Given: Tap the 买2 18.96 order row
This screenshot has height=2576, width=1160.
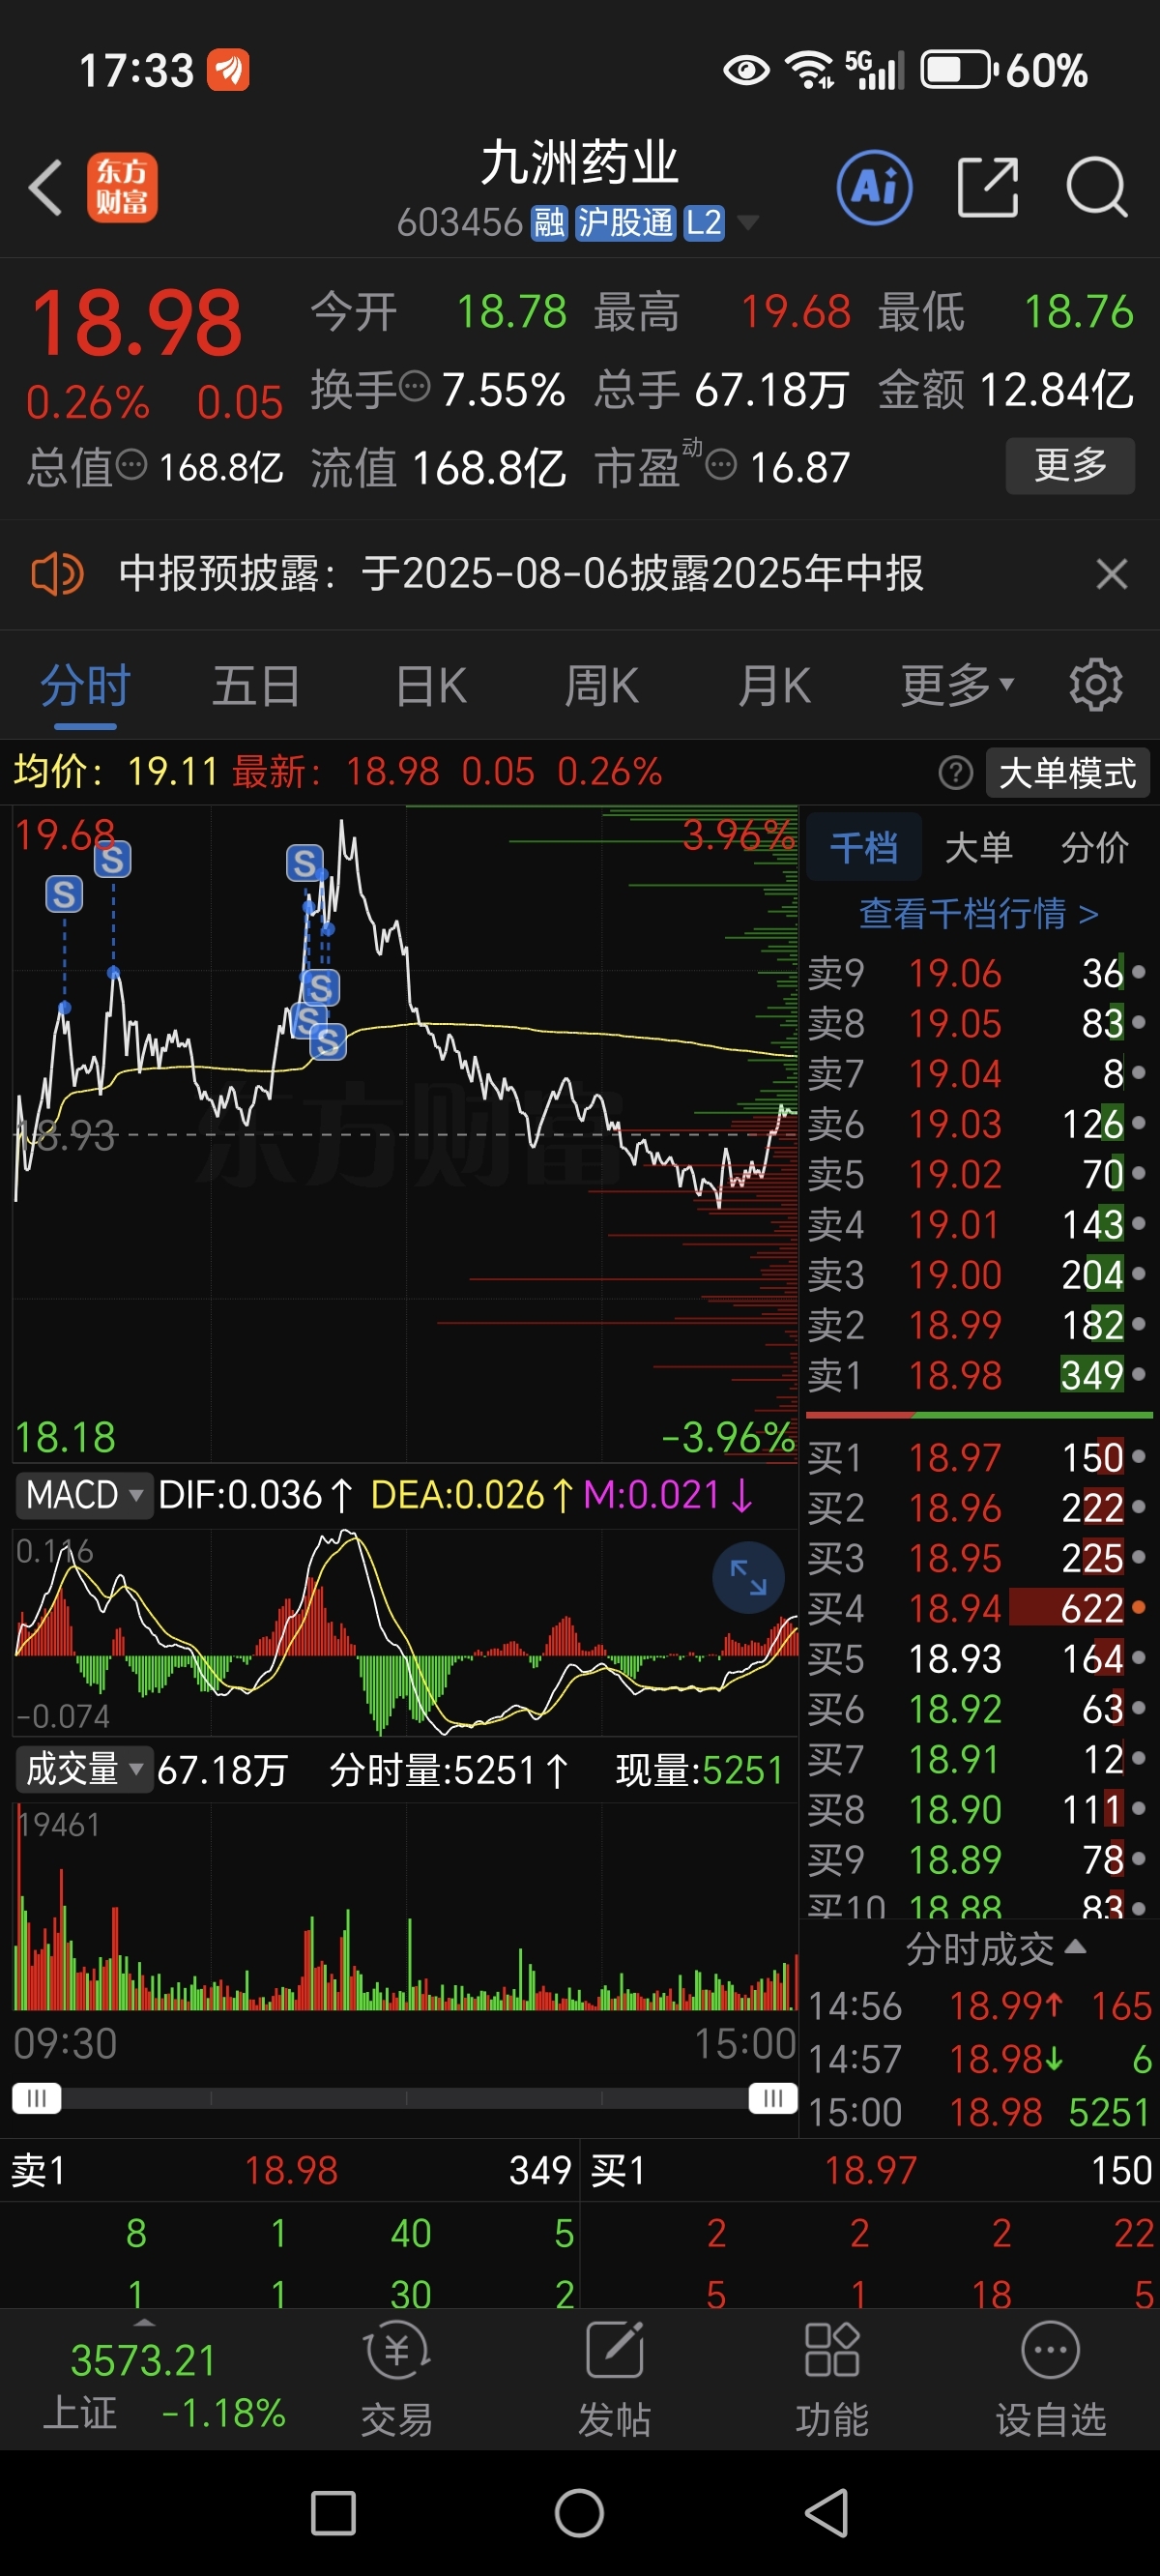Looking at the screenshot, I should [x=979, y=1507].
